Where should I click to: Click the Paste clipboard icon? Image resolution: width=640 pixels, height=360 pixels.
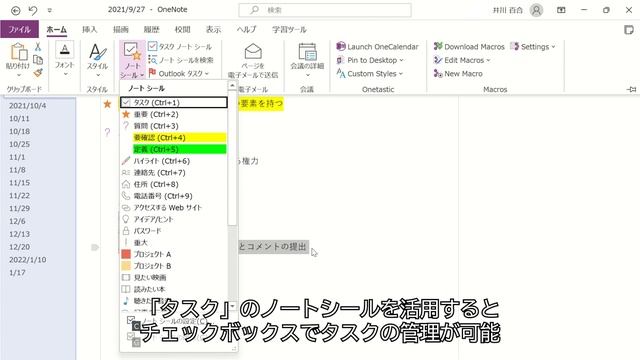coord(18,52)
